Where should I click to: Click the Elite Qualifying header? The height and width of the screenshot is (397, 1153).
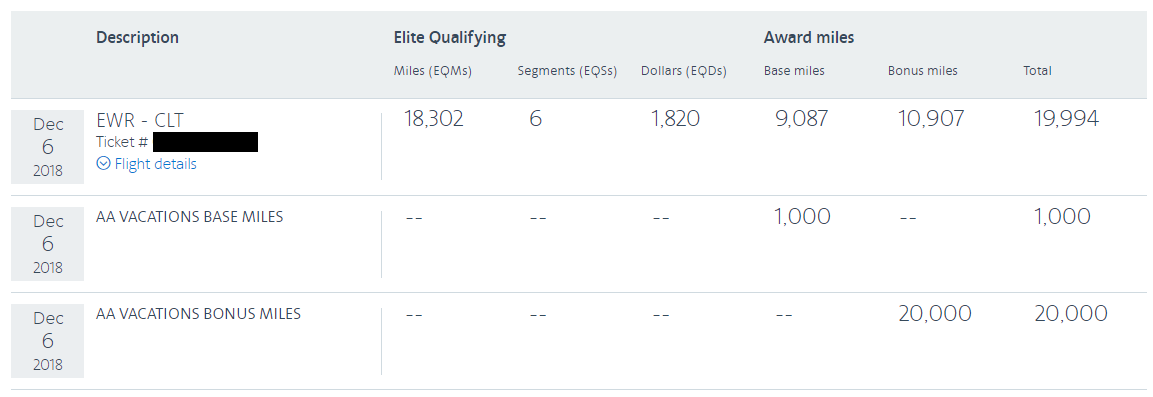pos(449,37)
